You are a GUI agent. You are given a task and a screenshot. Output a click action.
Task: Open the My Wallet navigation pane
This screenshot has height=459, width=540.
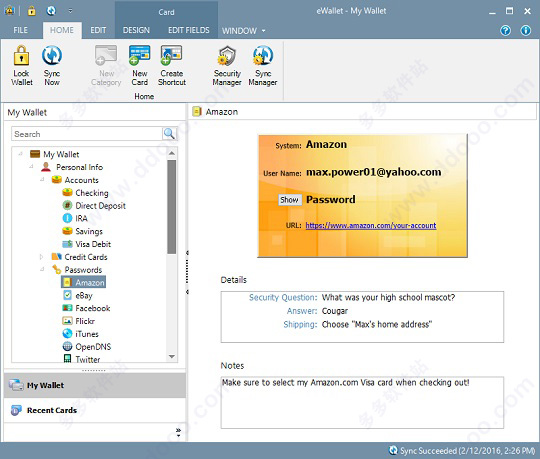[x=95, y=385]
